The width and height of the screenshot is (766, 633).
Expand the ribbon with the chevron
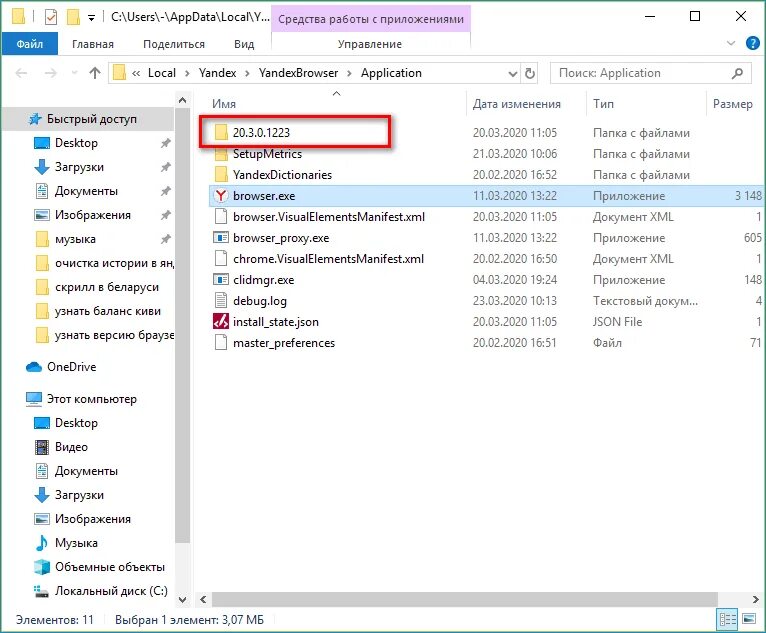tap(731, 43)
